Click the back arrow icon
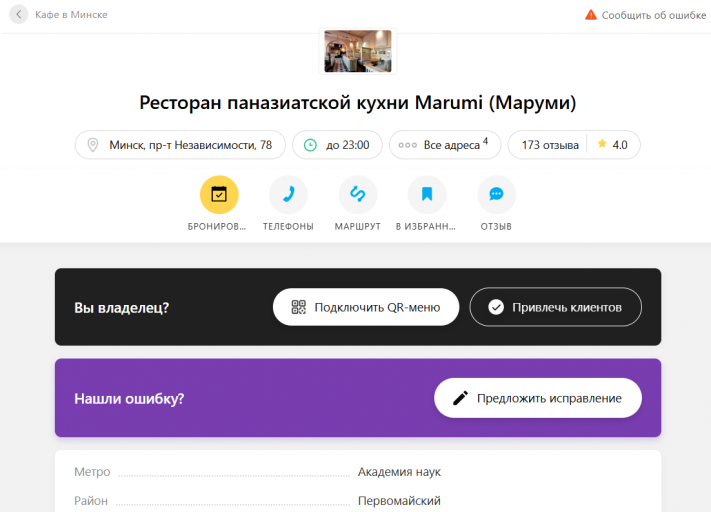 coord(19,15)
